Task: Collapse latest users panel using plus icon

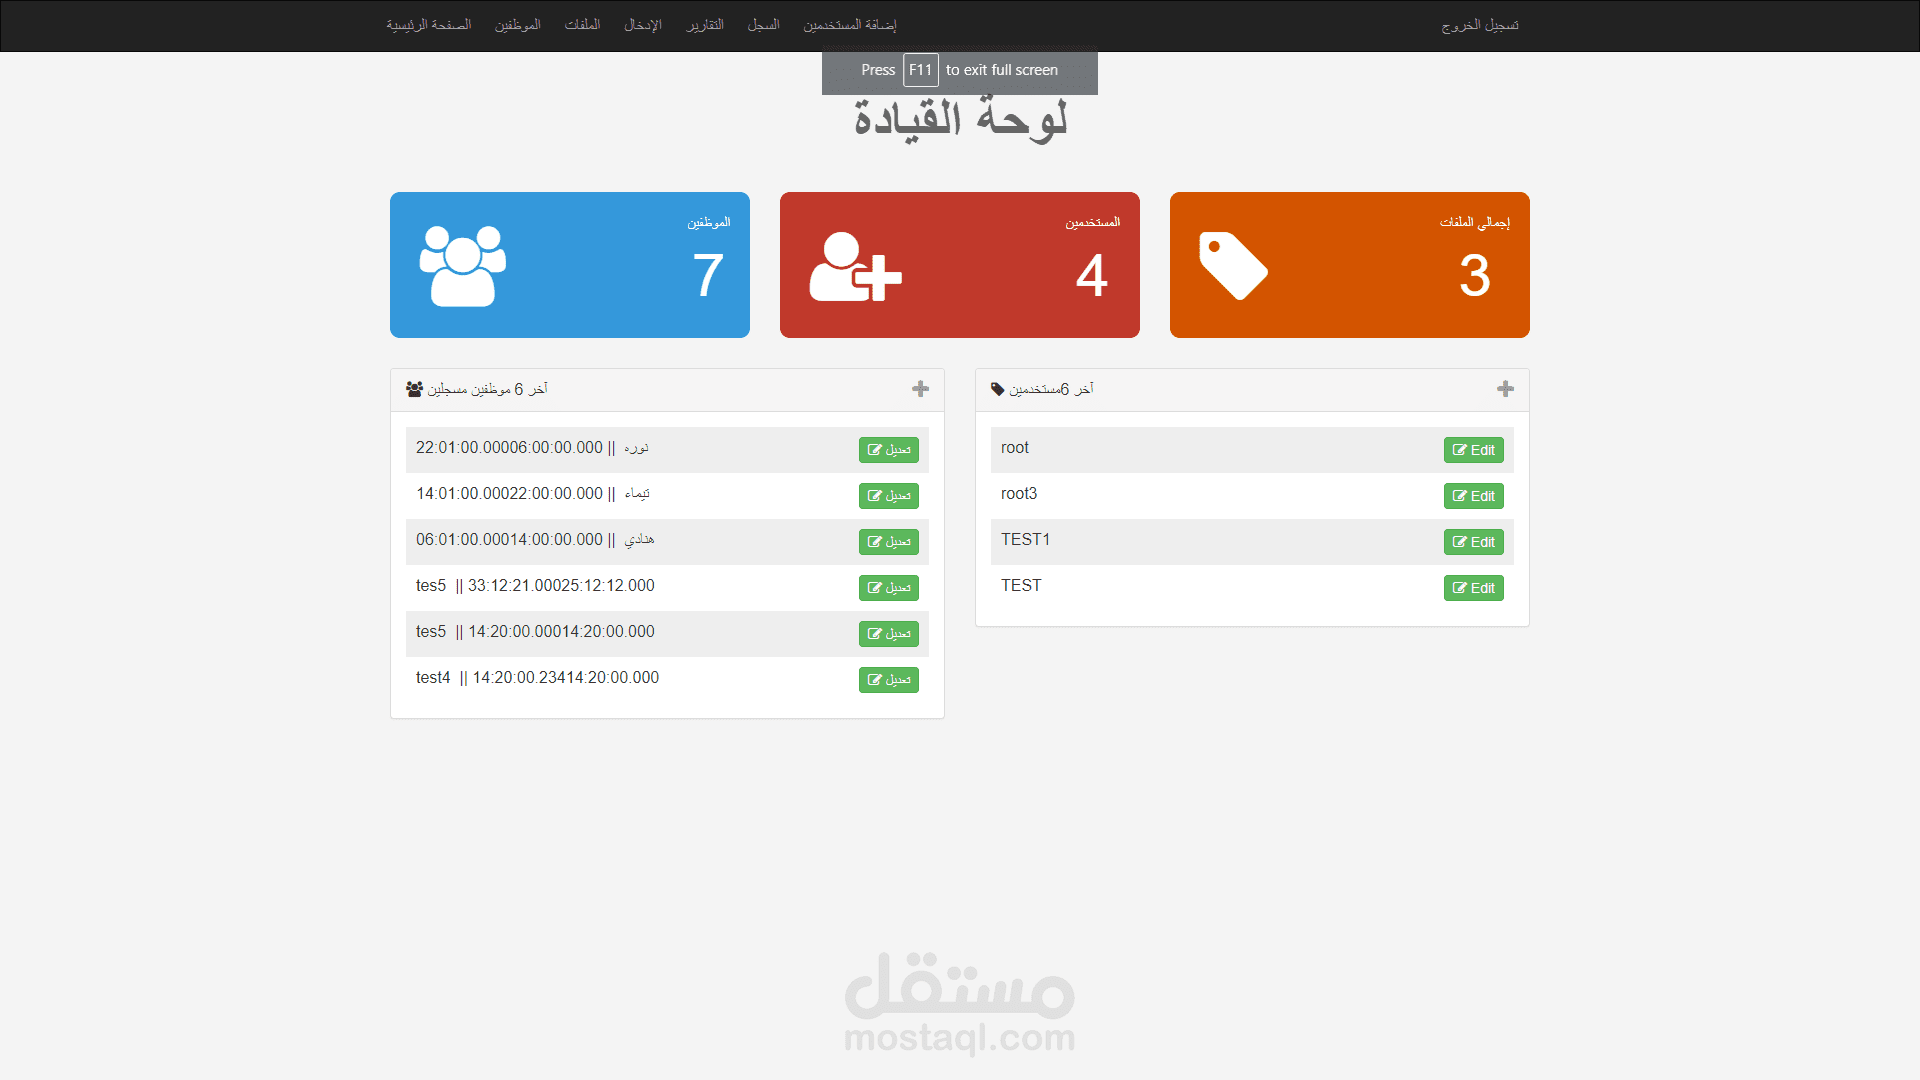Action: pyautogui.click(x=1505, y=389)
